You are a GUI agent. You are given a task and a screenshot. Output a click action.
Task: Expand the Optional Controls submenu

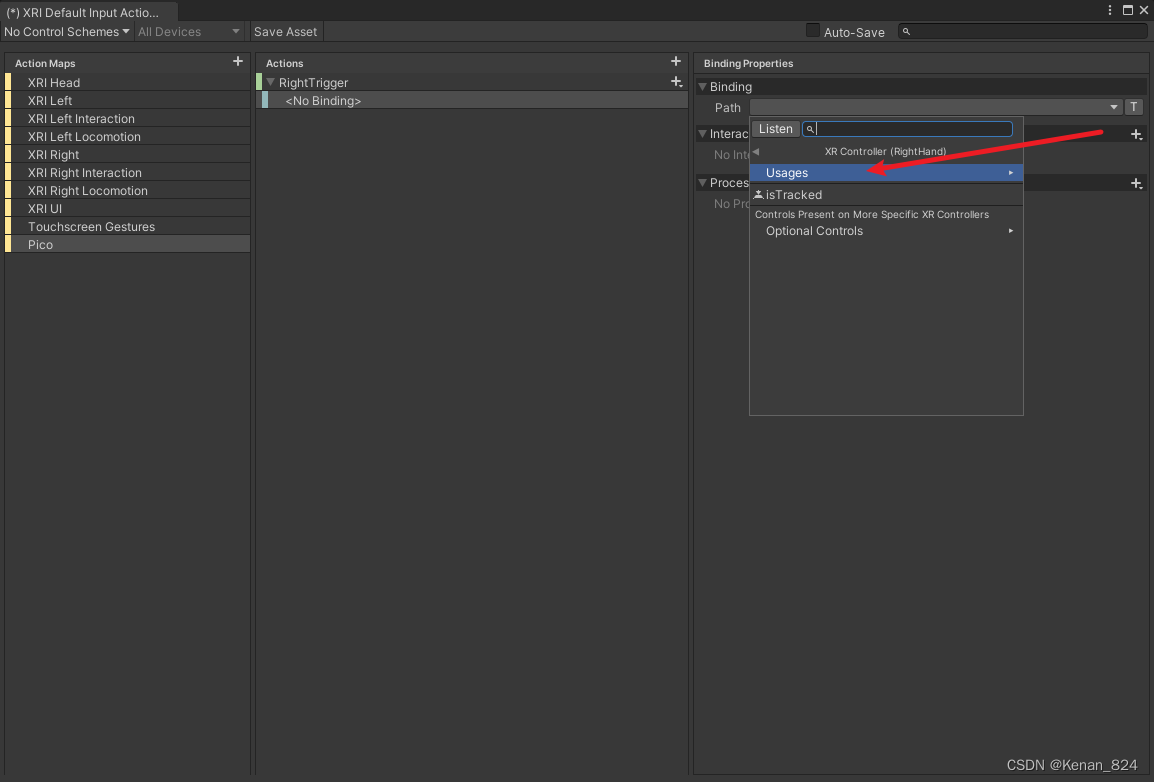[813, 230]
